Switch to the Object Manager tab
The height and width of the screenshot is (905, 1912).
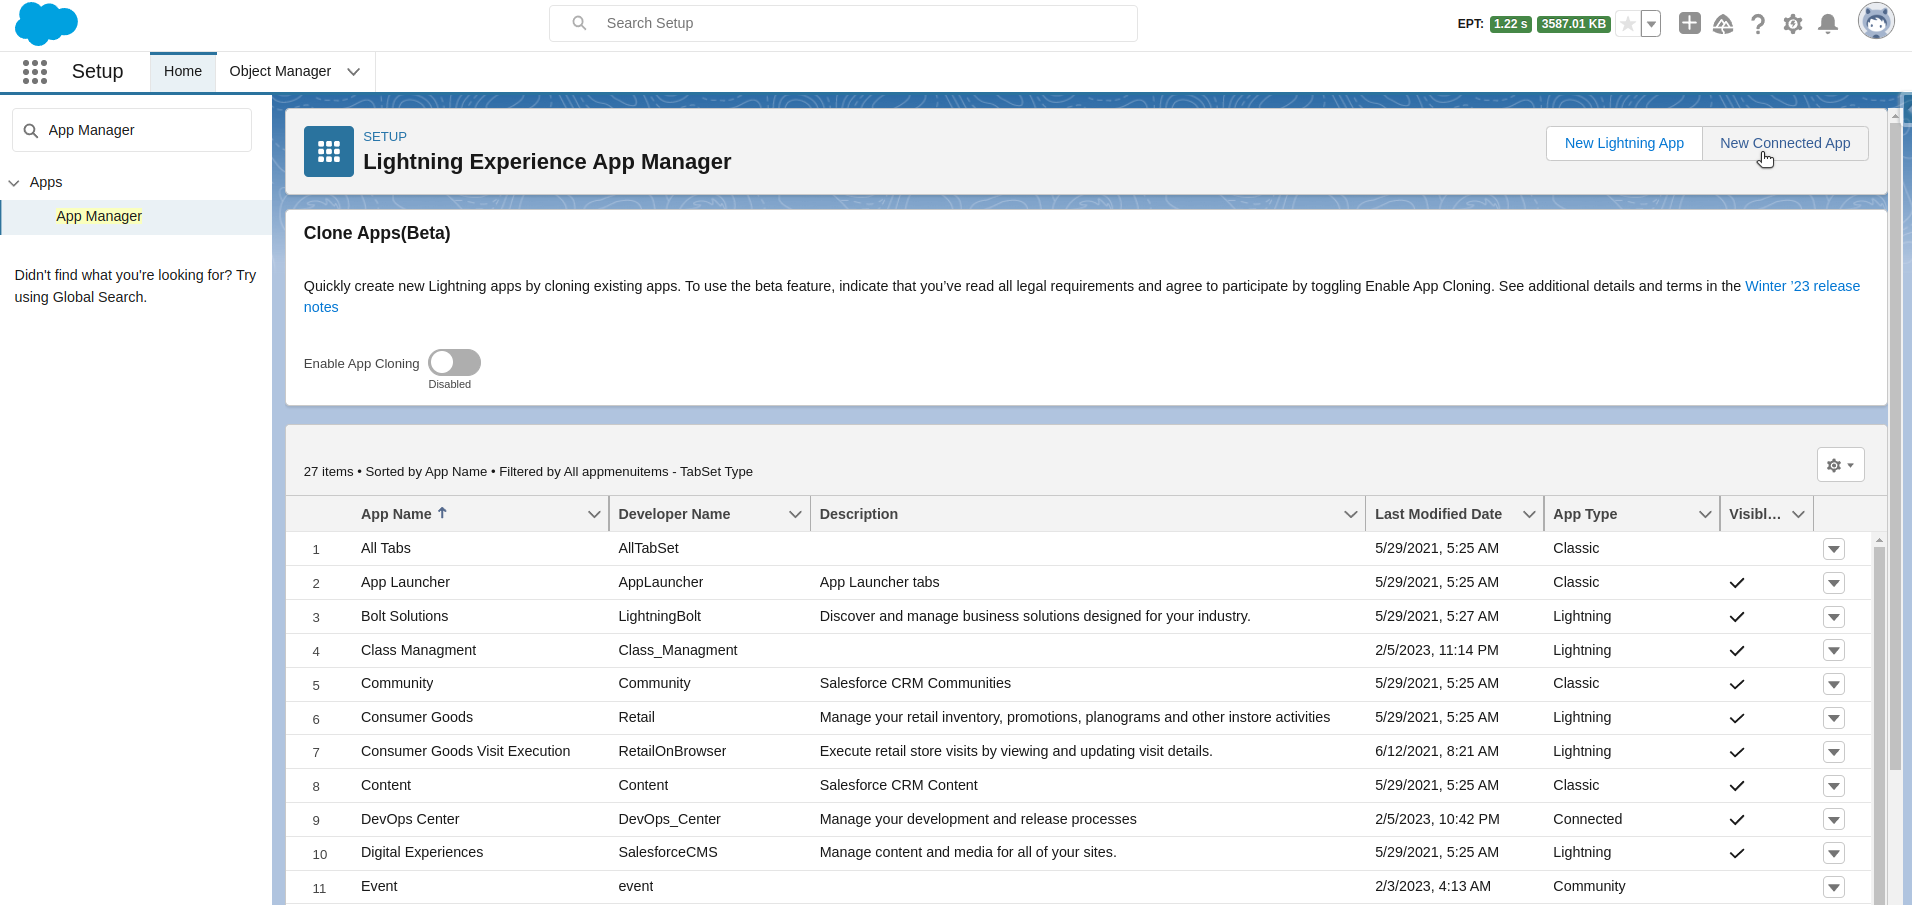(280, 71)
